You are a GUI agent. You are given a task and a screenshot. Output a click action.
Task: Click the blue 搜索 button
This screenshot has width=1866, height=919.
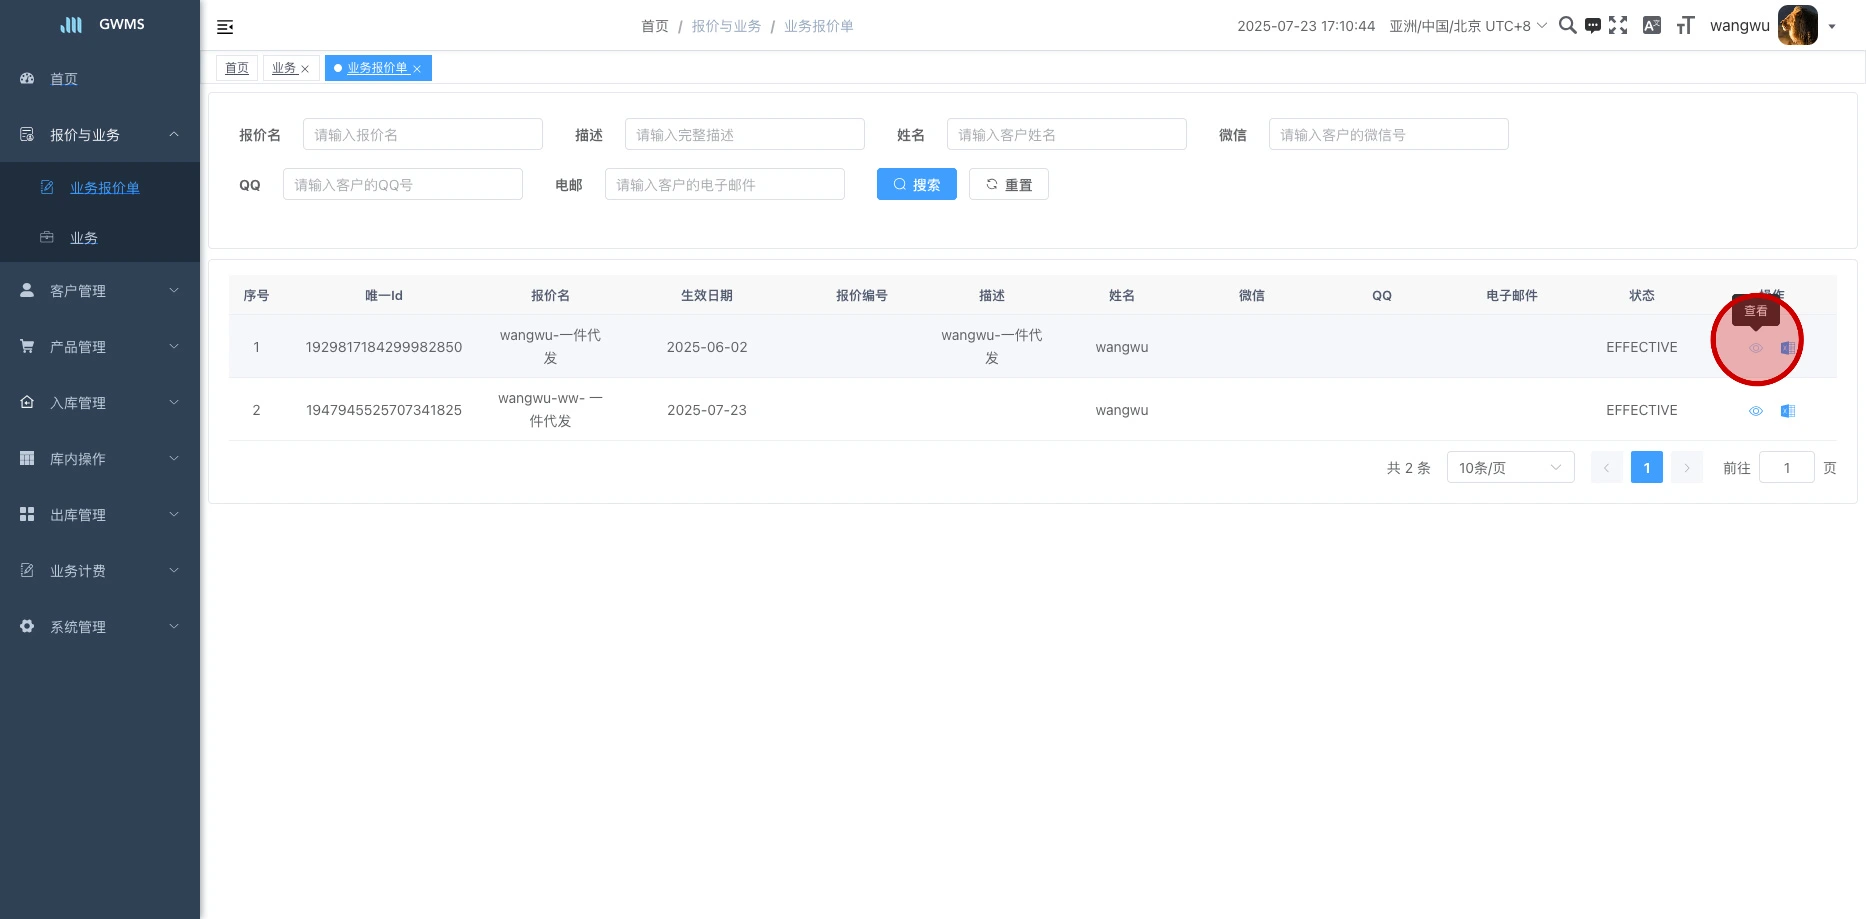(916, 185)
